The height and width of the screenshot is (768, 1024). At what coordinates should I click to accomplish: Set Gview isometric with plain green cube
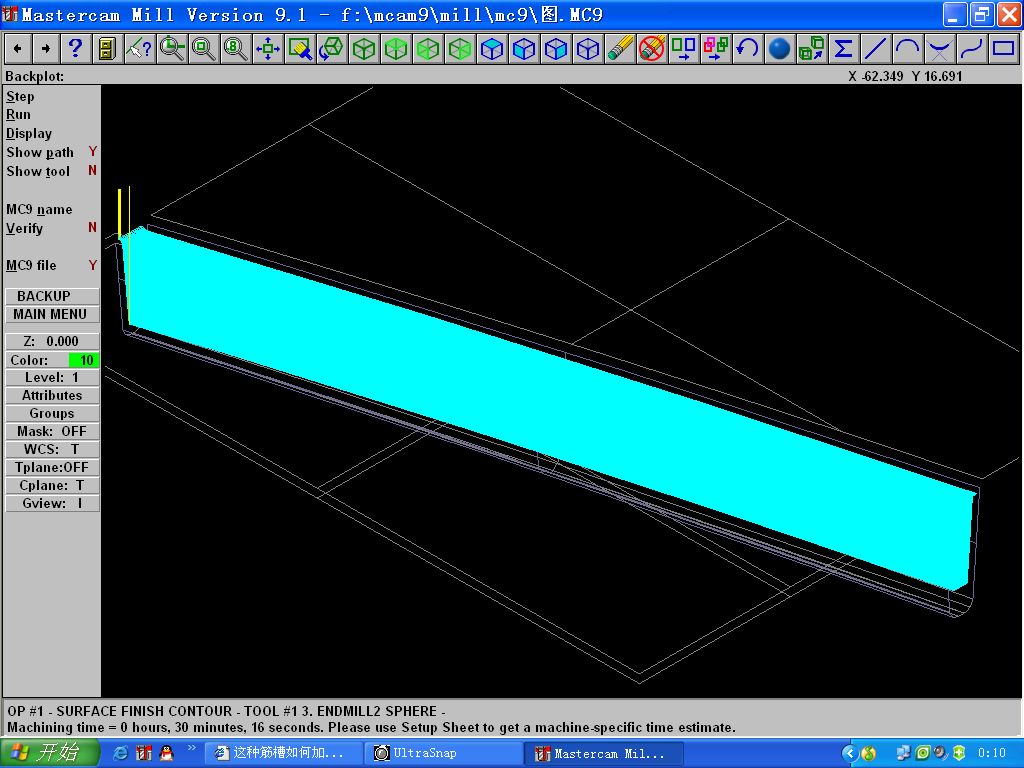[364, 48]
